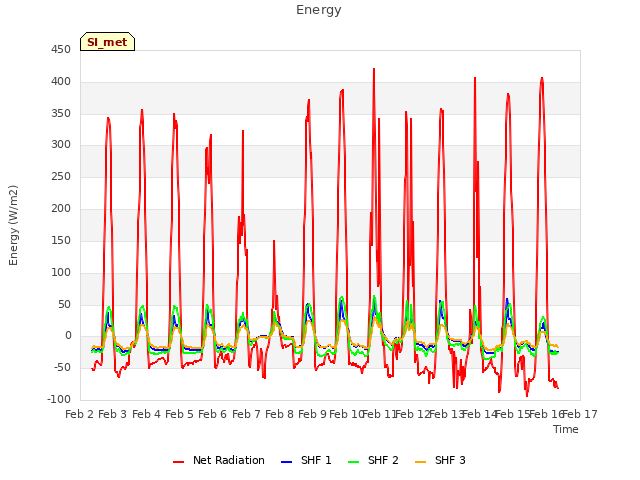Click the orange SHF 3 legend swatch
Image resolution: width=640 pixels, height=480 pixels.
(x=420, y=462)
